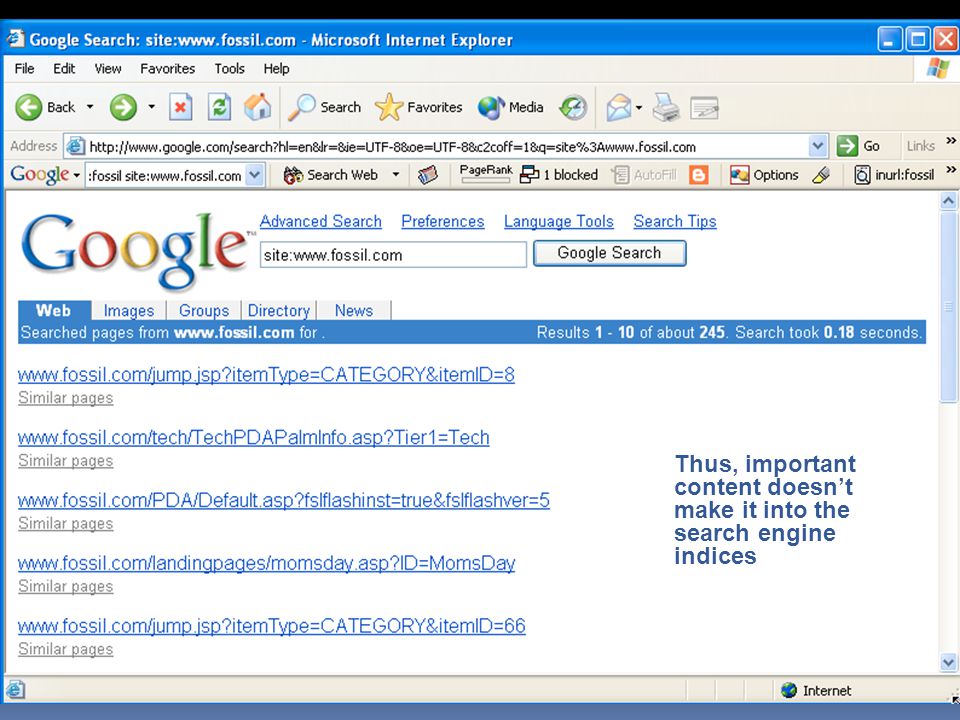Switch to the News tab
The width and height of the screenshot is (960, 720).
[354, 311]
